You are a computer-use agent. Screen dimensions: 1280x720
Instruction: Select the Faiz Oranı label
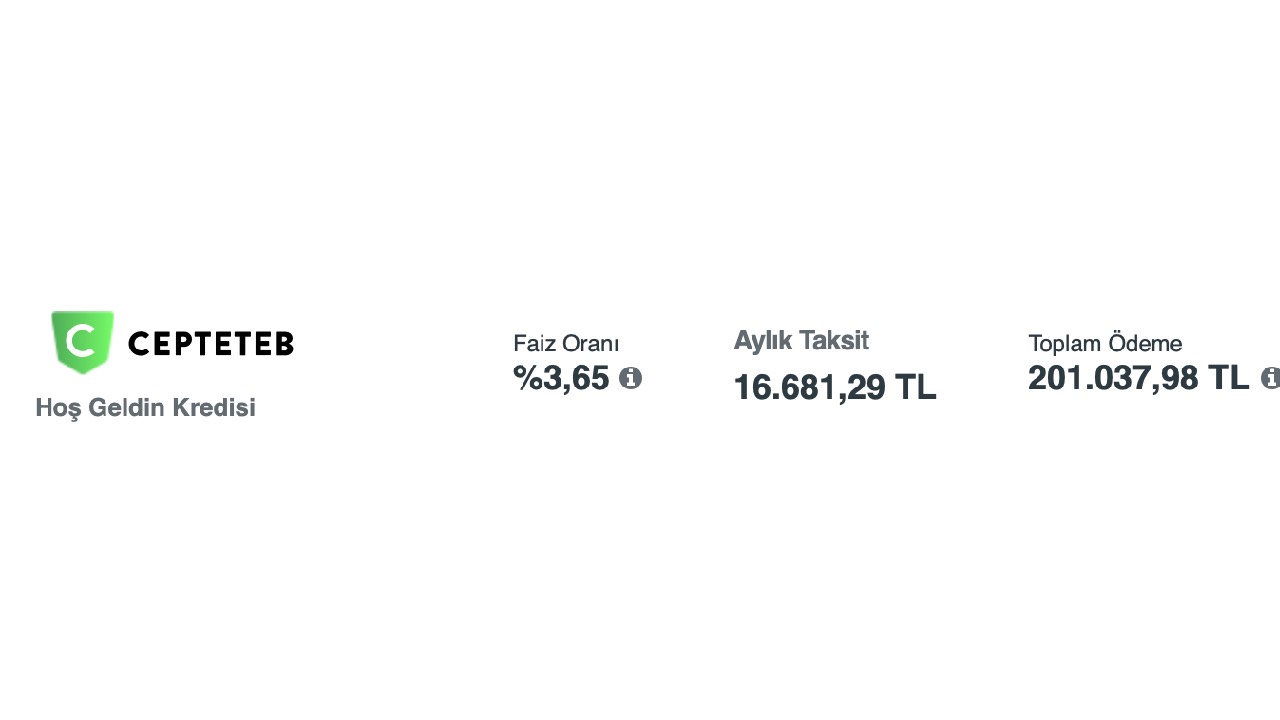coord(566,344)
